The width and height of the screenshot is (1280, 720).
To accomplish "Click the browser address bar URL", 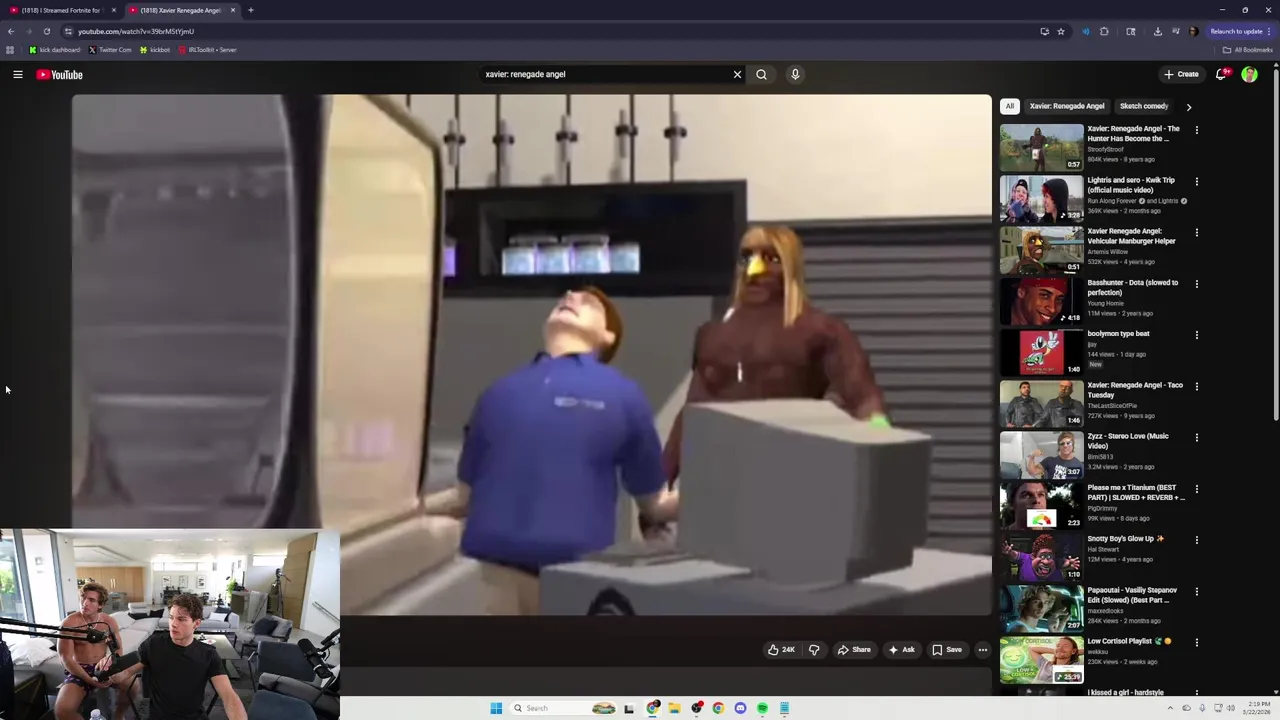I will [x=136, y=31].
